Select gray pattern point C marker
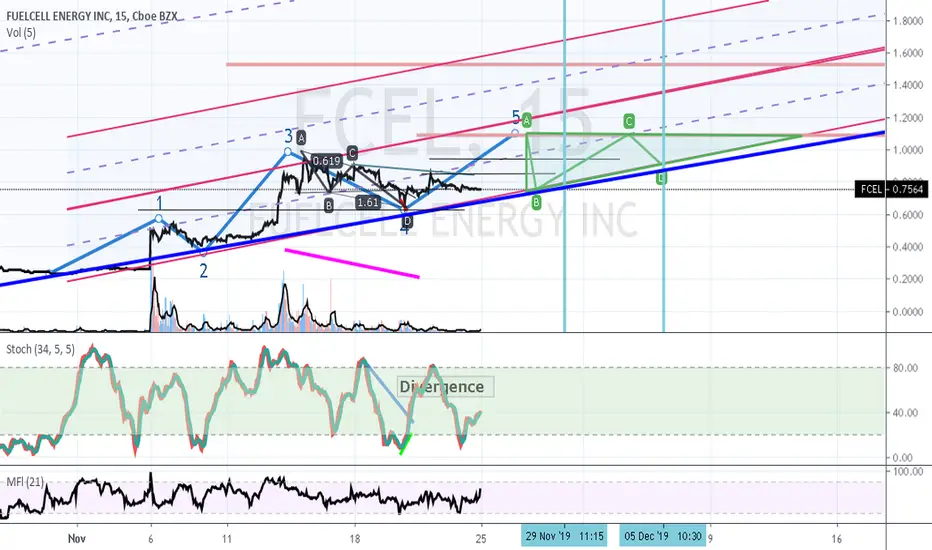932x550 pixels. pyautogui.click(x=352, y=153)
